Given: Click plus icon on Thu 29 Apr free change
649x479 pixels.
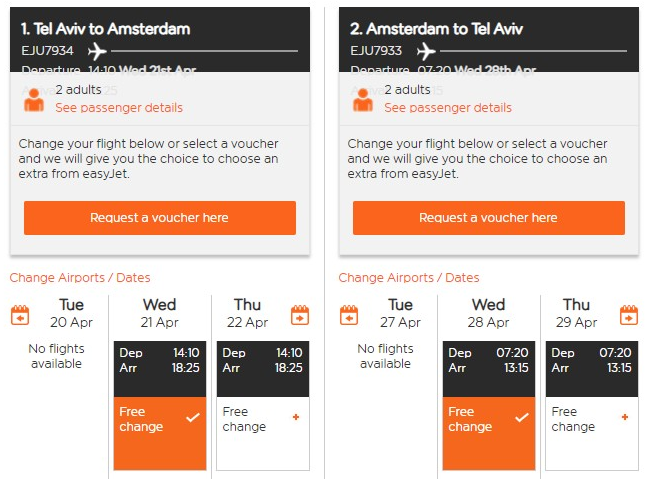Looking at the screenshot, I should click(625, 417).
